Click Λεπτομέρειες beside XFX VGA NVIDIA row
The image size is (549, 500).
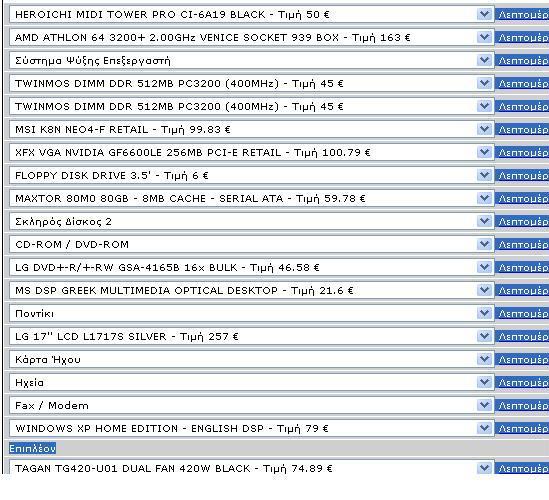522,153
